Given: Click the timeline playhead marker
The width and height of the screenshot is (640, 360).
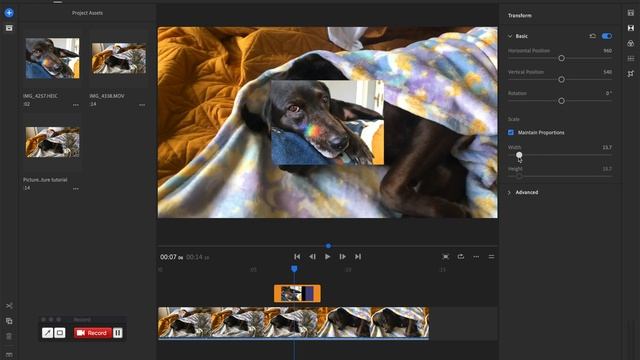Looking at the screenshot, I should [294, 269].
